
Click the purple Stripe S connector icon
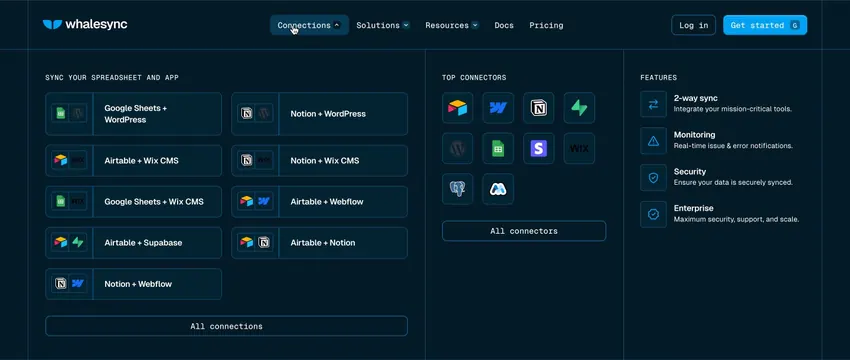click(x=539, y=149)
